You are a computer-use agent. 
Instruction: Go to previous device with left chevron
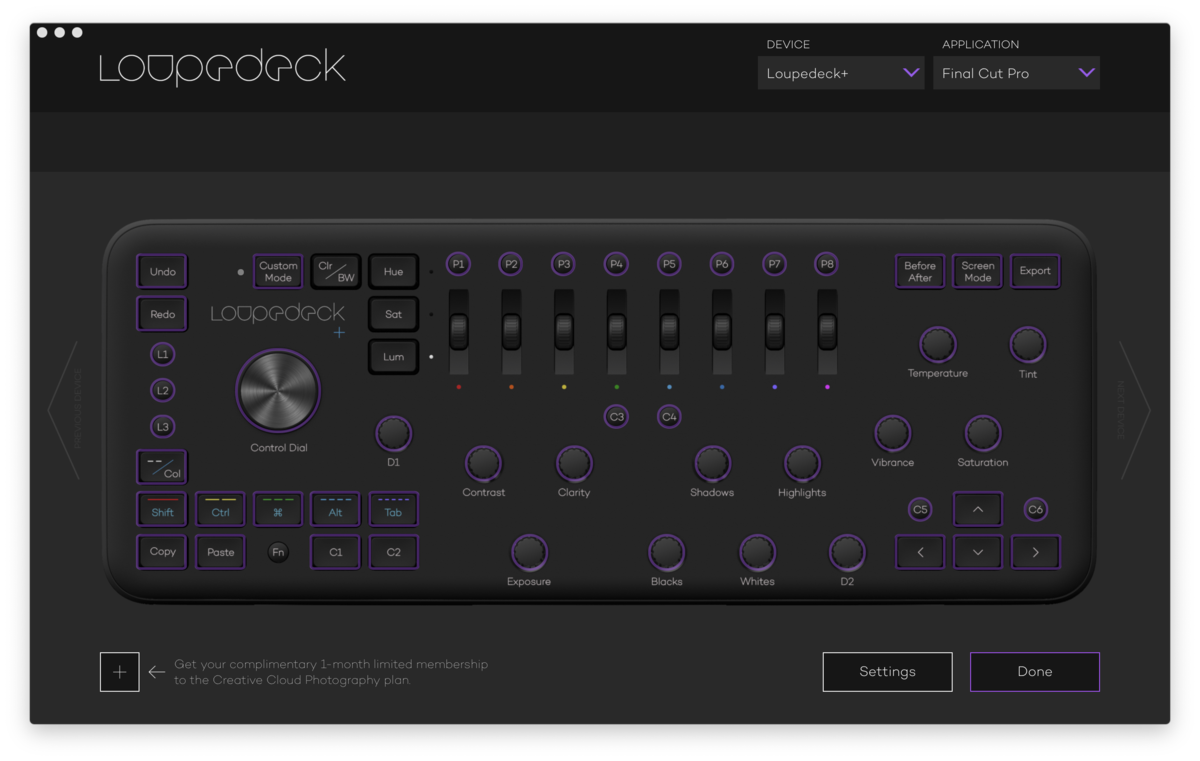tap(63, 410)
